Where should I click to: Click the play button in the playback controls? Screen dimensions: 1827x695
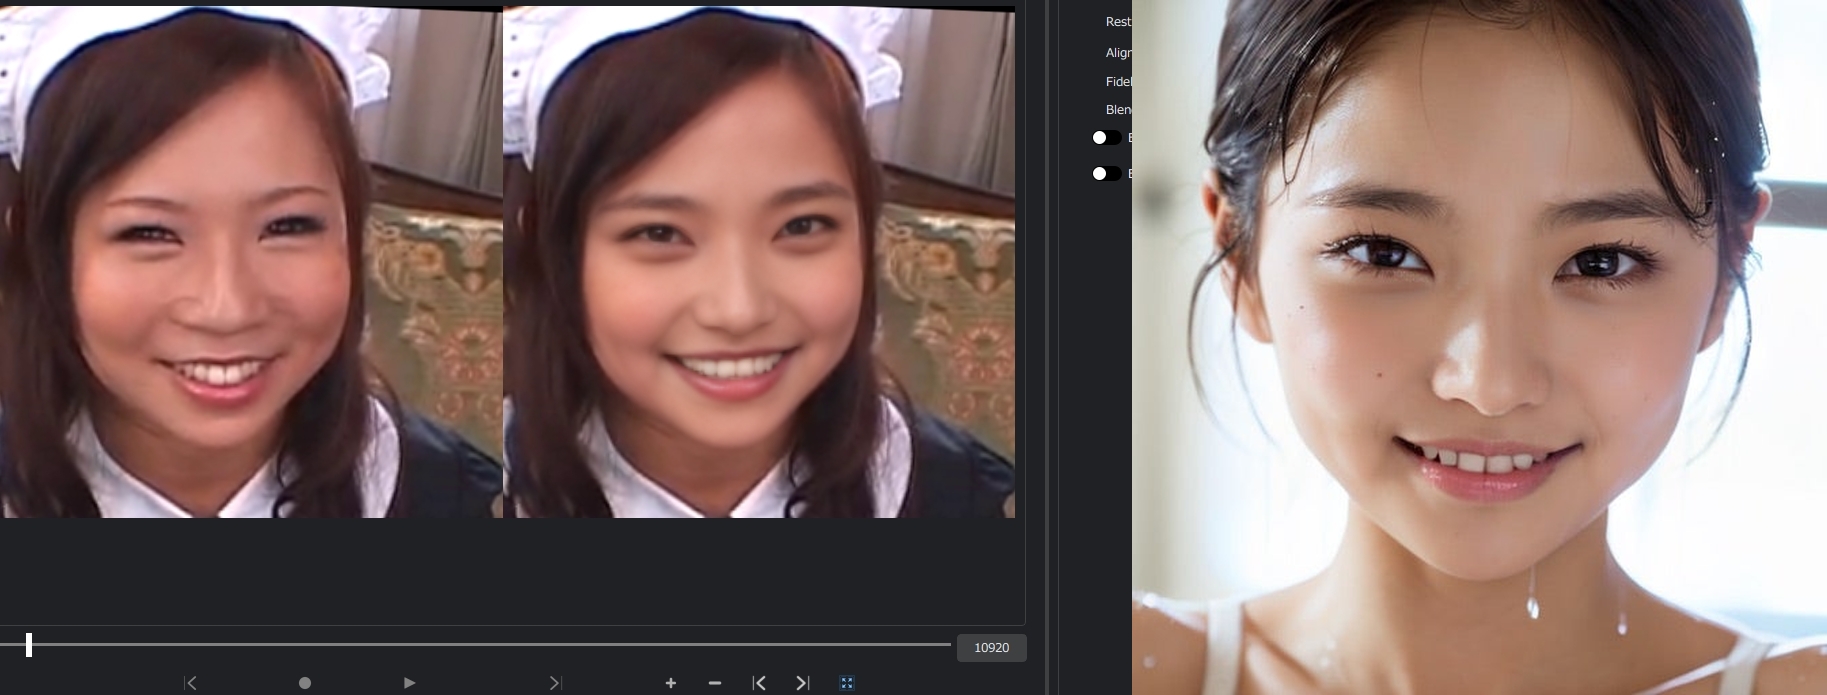409,683
